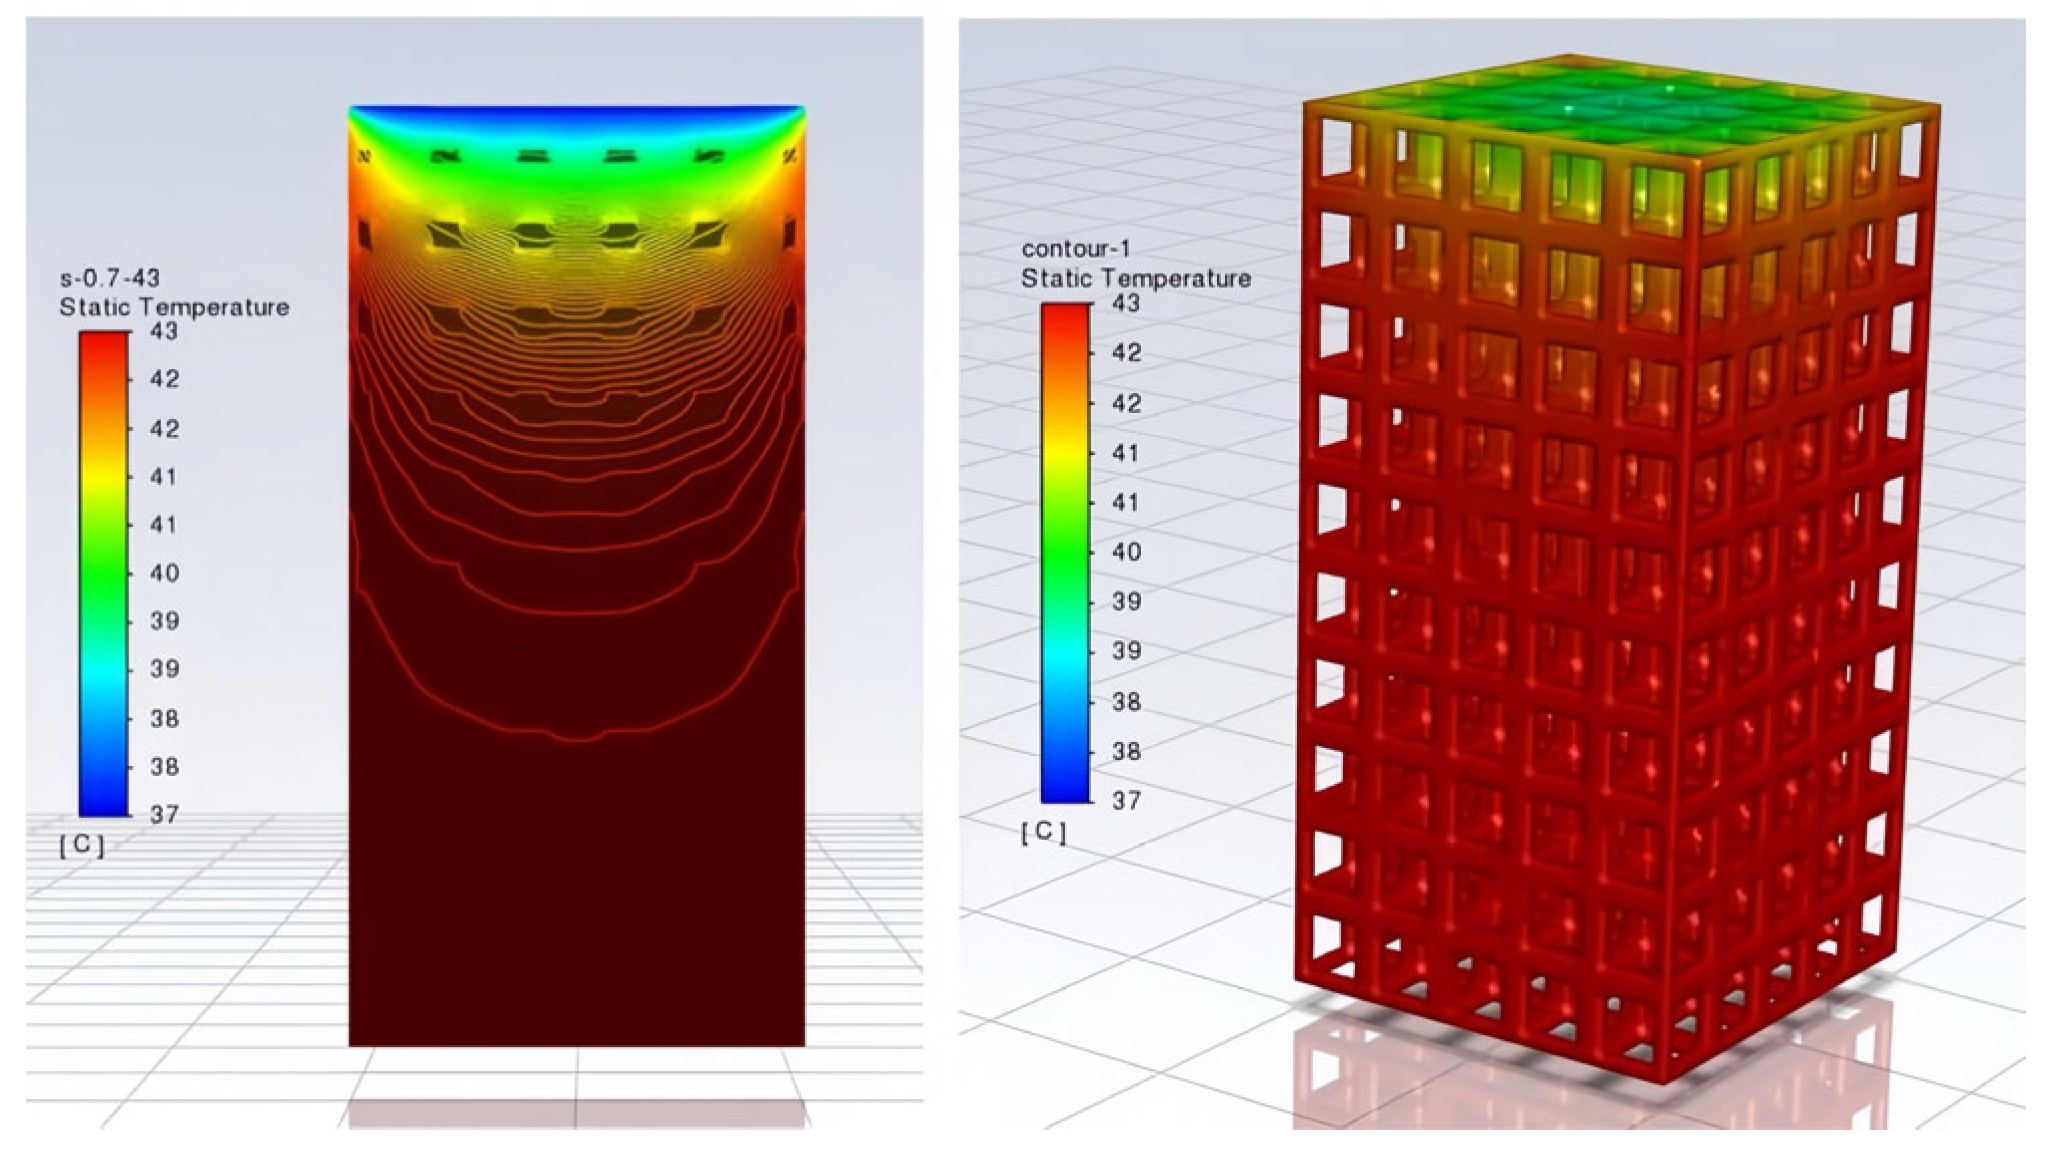Viewport: 2055px width, 1165px height.
Task: Click the "[C]" unit below s-0.7-43 legend
Action: (x=81, y=846)
